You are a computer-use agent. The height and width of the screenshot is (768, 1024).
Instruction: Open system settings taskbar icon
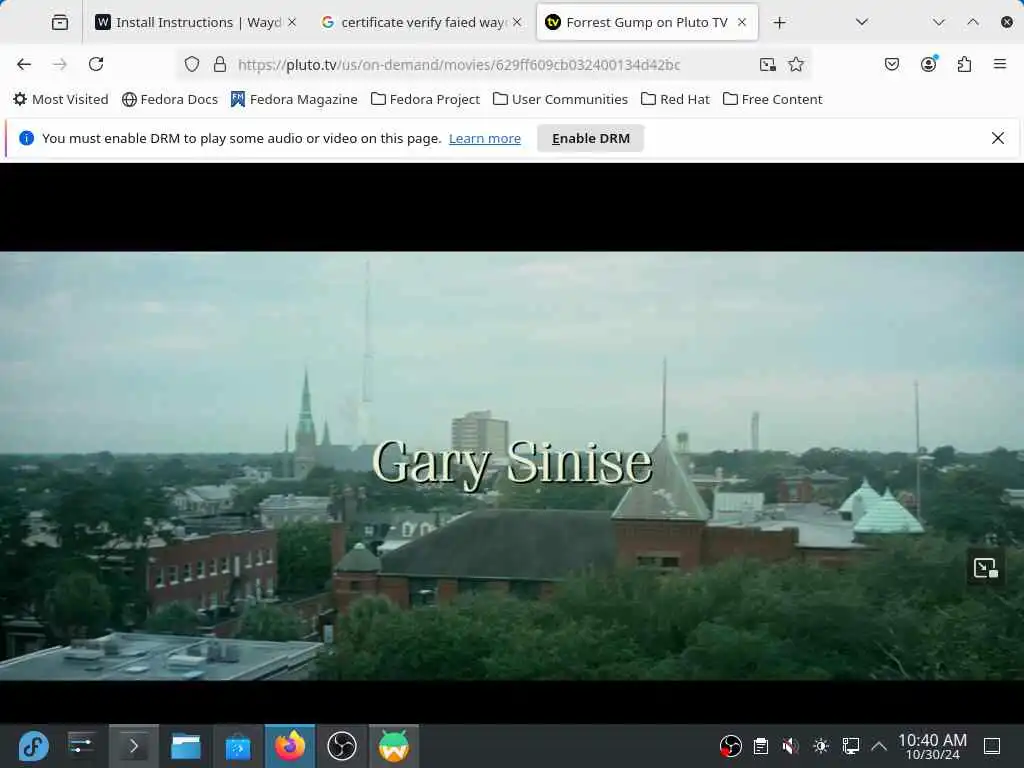[81, 746]
